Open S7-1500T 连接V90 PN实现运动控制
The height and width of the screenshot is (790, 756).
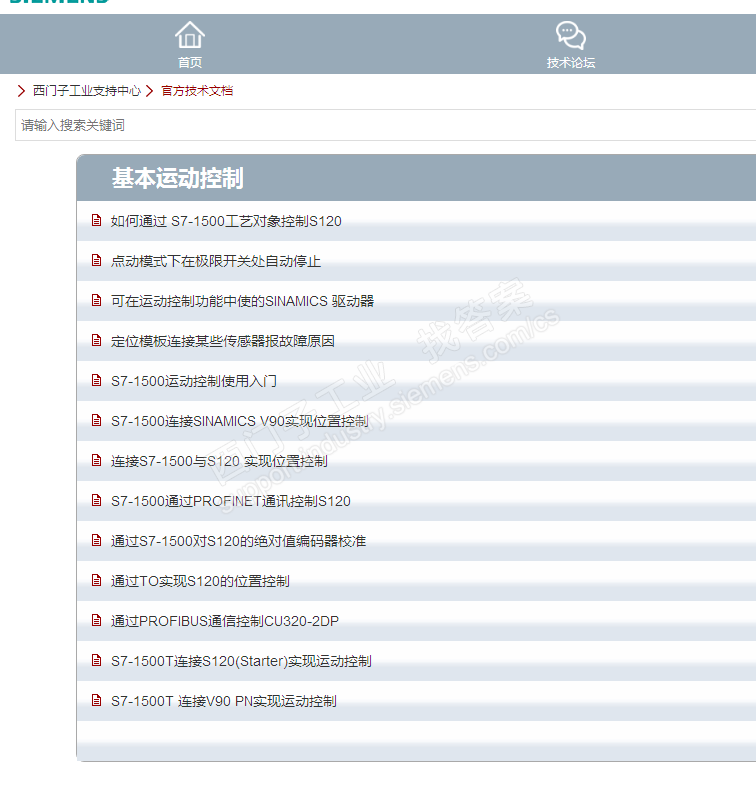point(224,701)
